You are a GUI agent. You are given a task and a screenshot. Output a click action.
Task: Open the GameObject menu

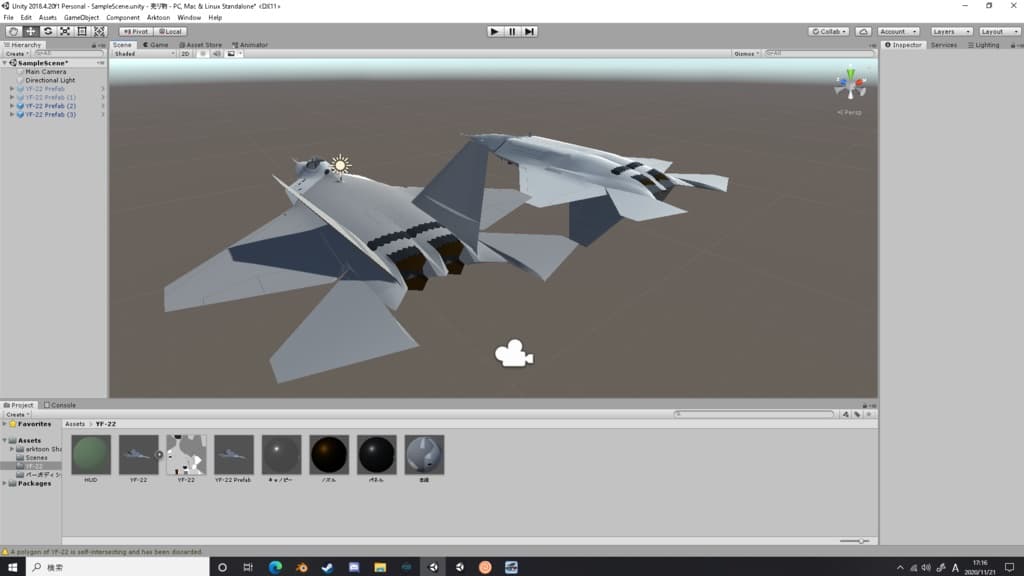coord(82,17)
